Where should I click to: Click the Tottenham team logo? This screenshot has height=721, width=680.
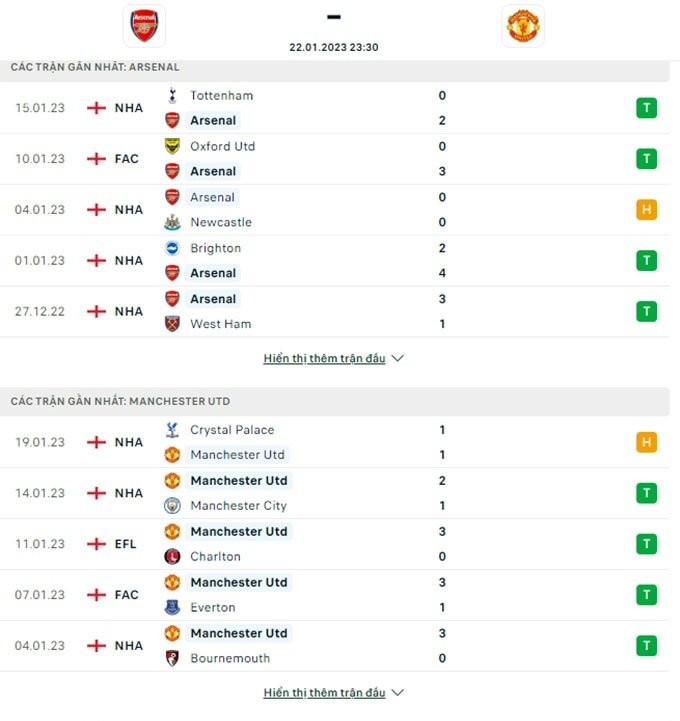[x=172, y=96]
